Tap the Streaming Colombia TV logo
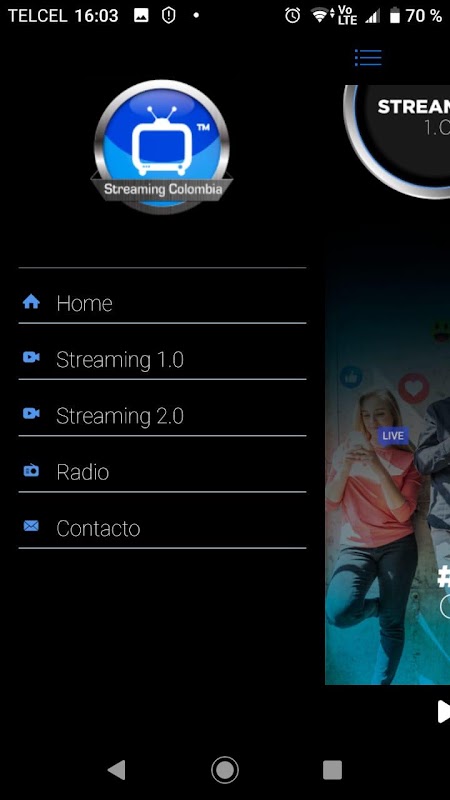Image resolution: width=450 pixels, height=800 pixels. [162, 146]
